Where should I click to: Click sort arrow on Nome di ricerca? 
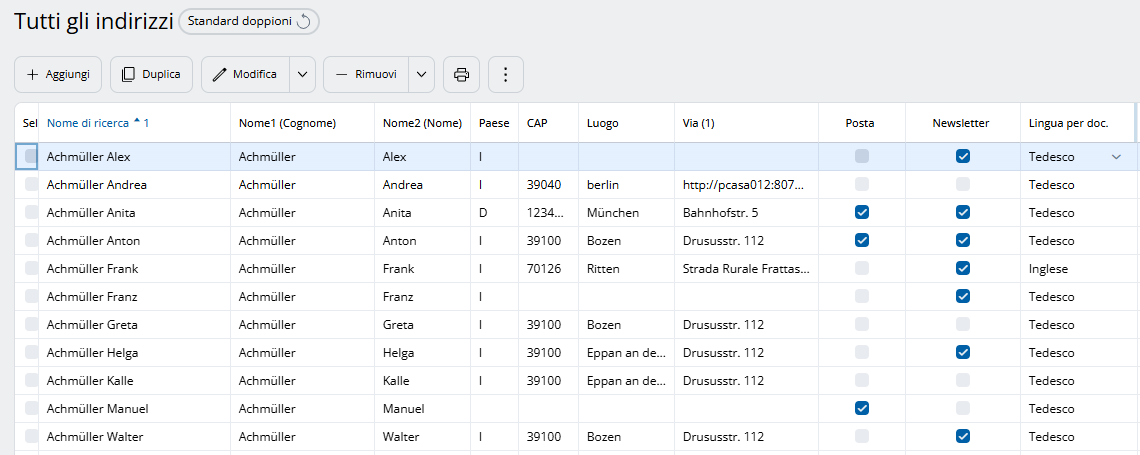[137, 122]
